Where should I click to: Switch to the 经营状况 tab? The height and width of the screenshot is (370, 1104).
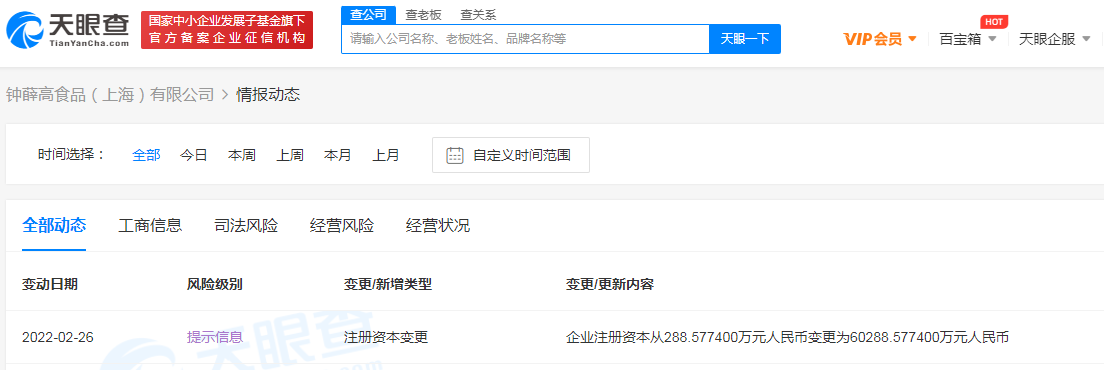coord(438,226)
